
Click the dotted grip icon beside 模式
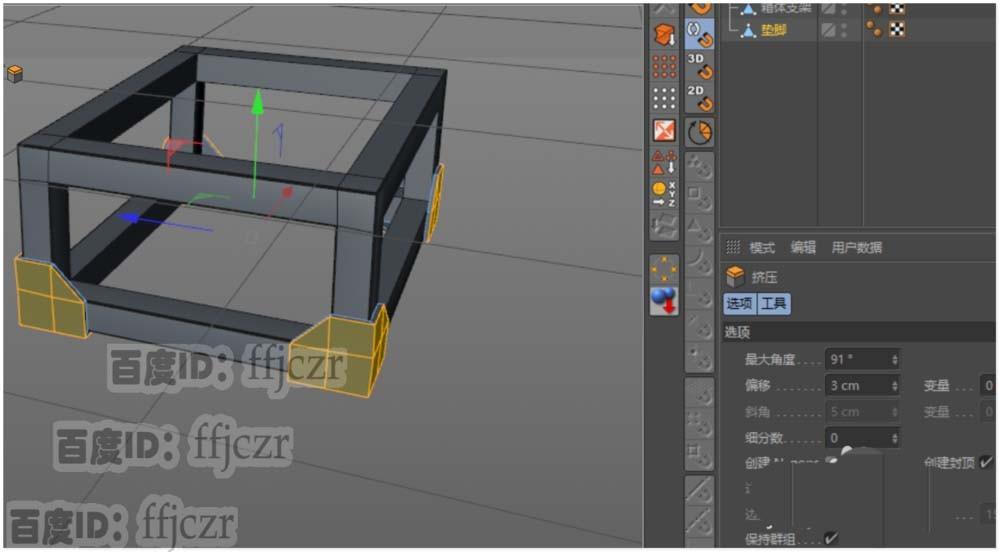point(733,247)
